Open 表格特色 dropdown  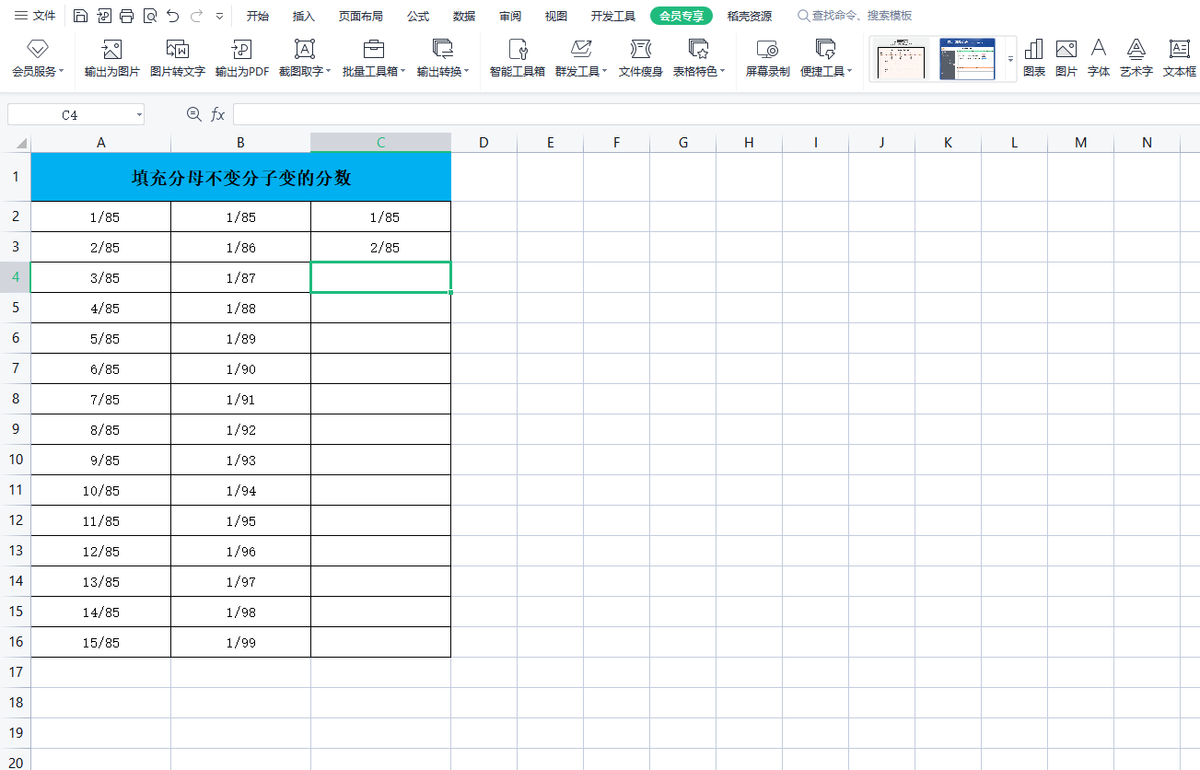699,58
